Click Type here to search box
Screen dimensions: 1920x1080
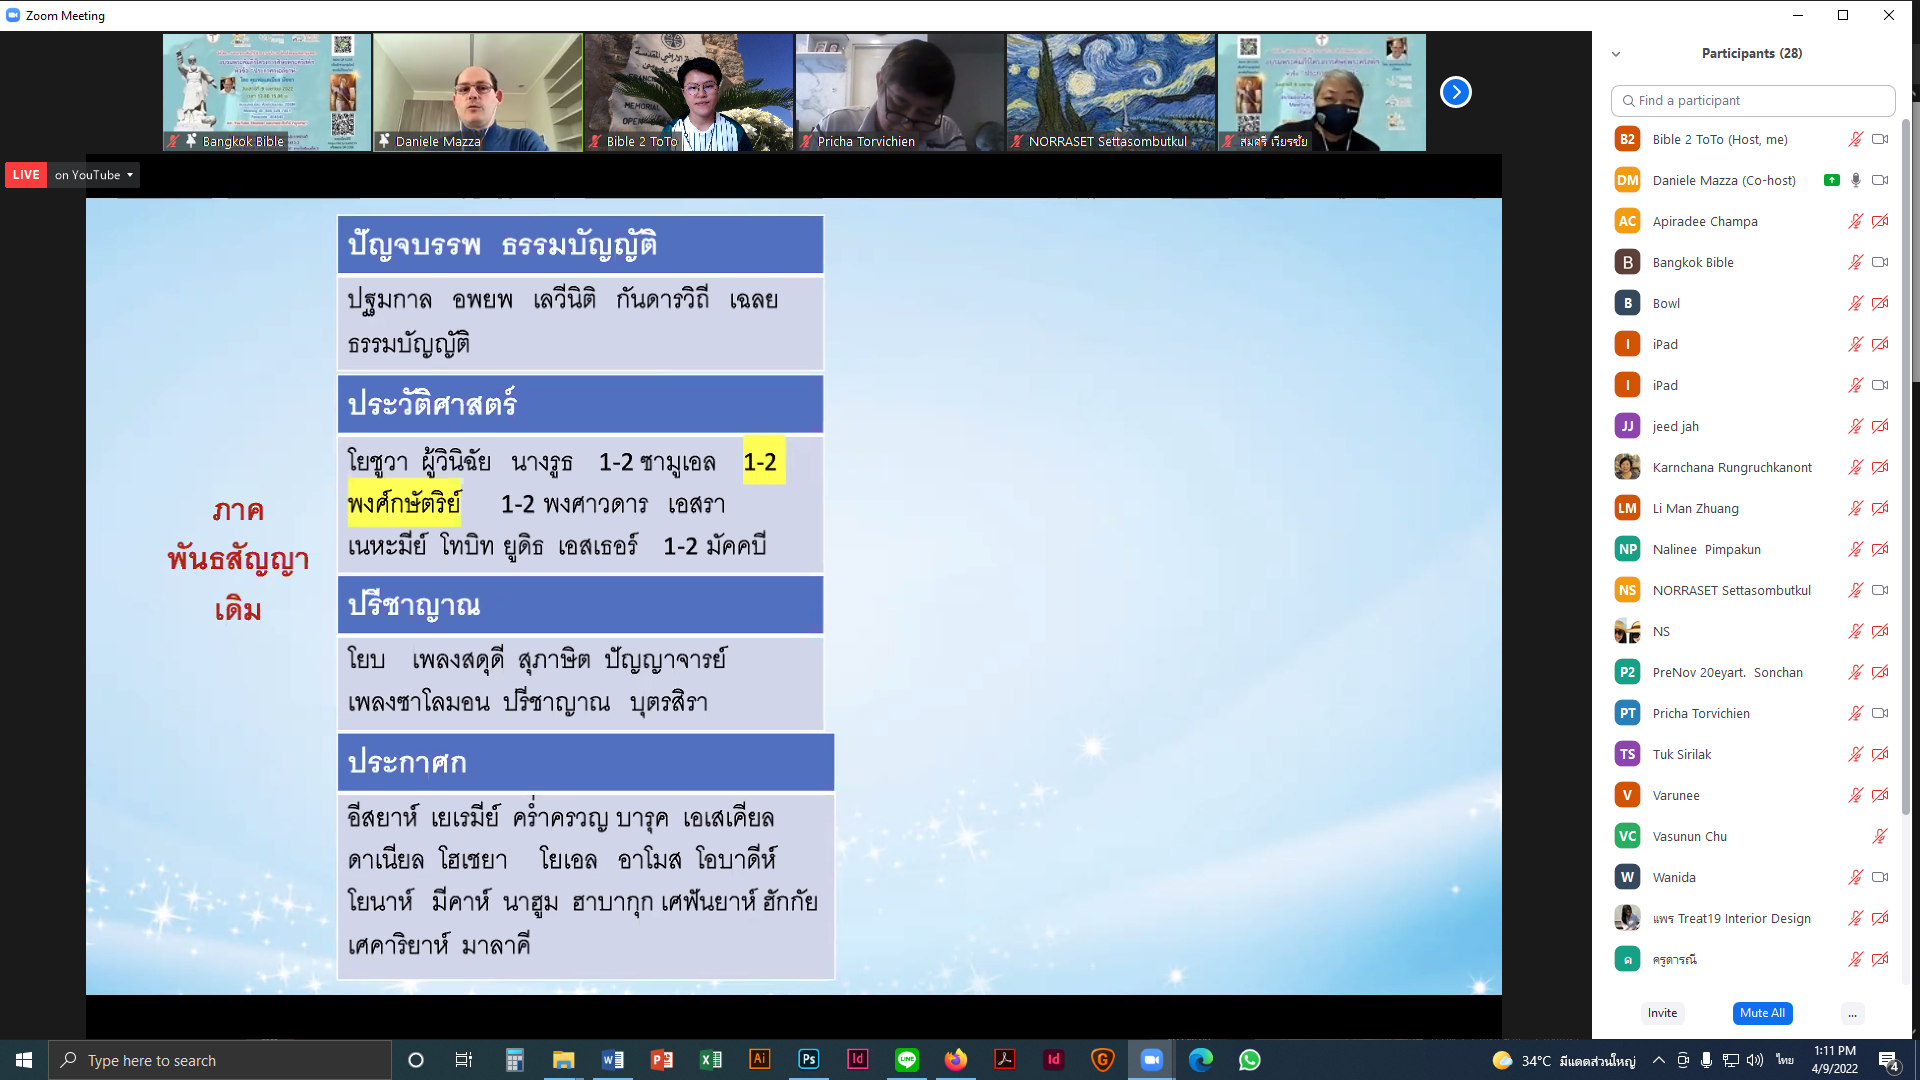[220, 1060]
